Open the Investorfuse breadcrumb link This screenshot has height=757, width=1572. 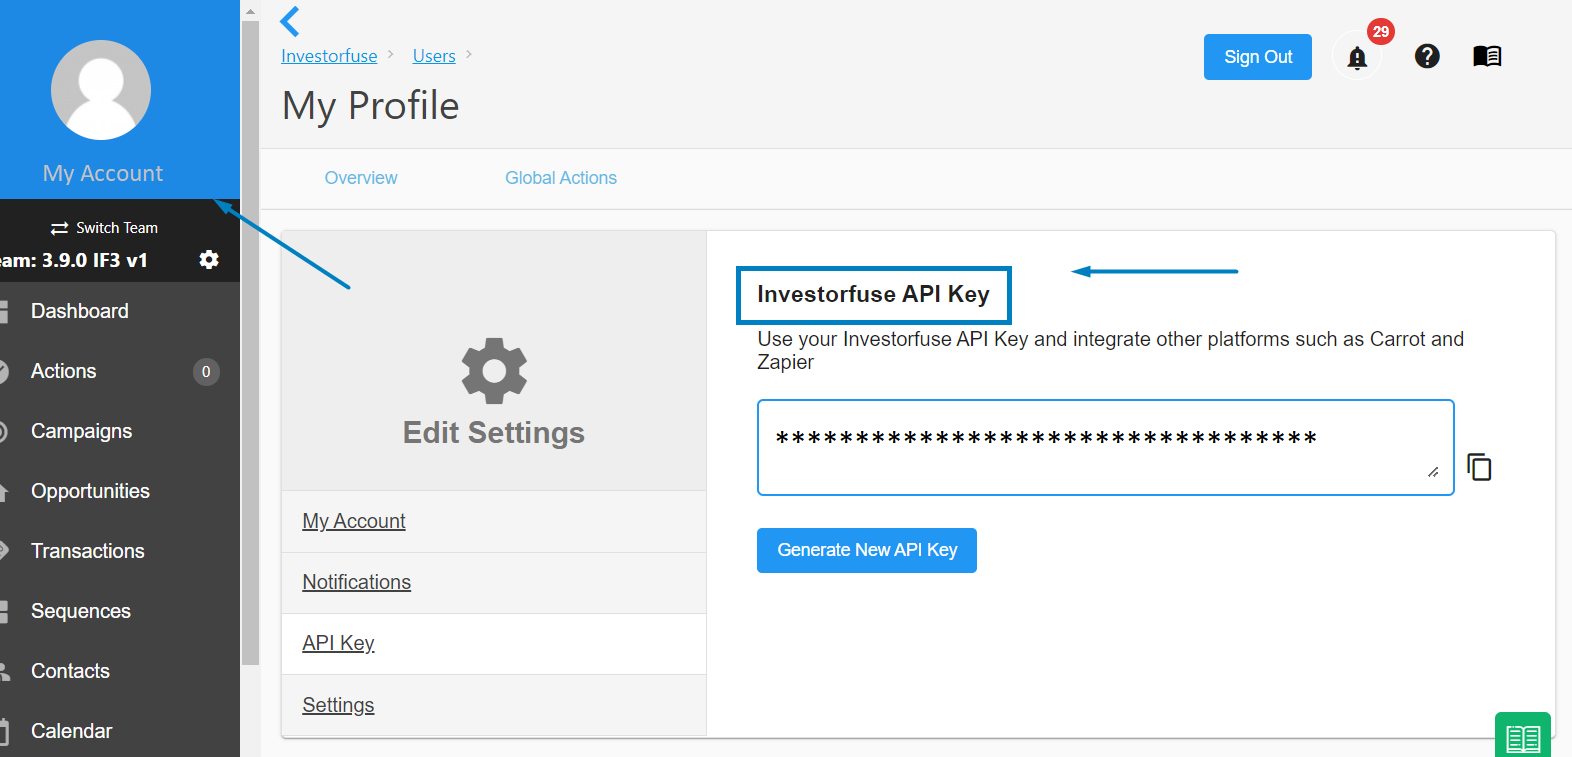(x=329, y=56)
